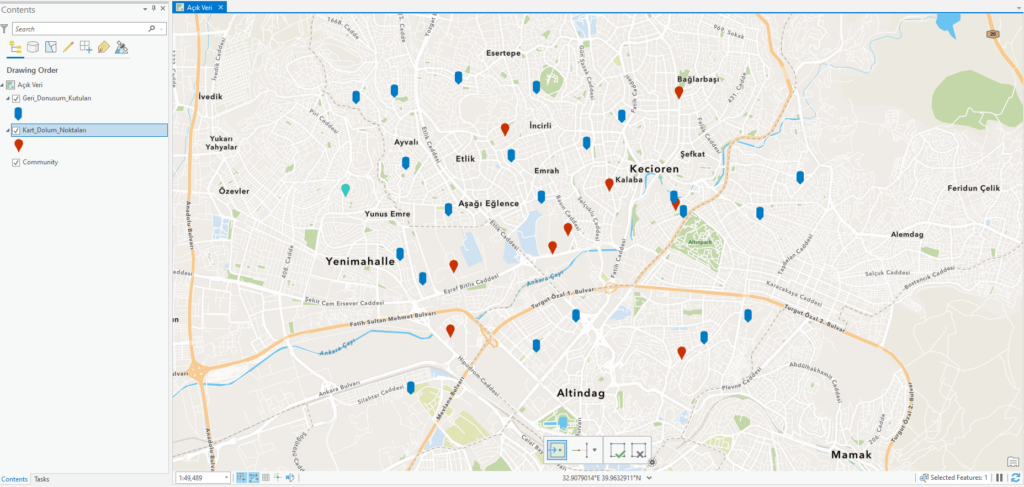
Task: Open the map view tab list dropdown
Action: pyautogui.click(x=1019, y=8)
